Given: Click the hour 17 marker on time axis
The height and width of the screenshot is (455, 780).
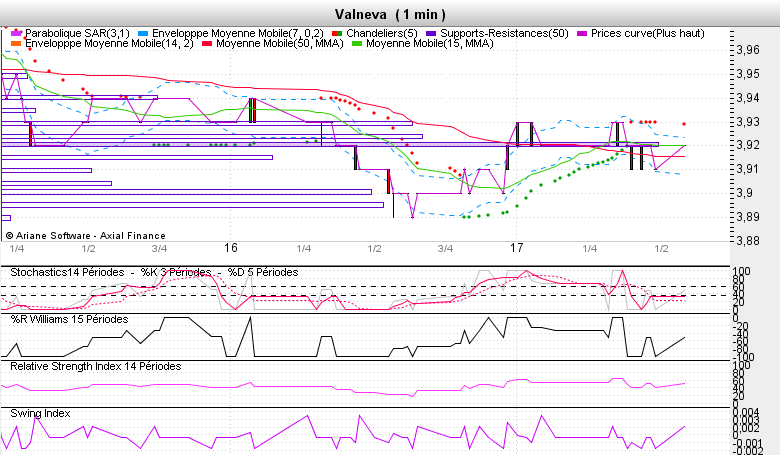Looking at the screenshot, I should click(x=516, y=248).
